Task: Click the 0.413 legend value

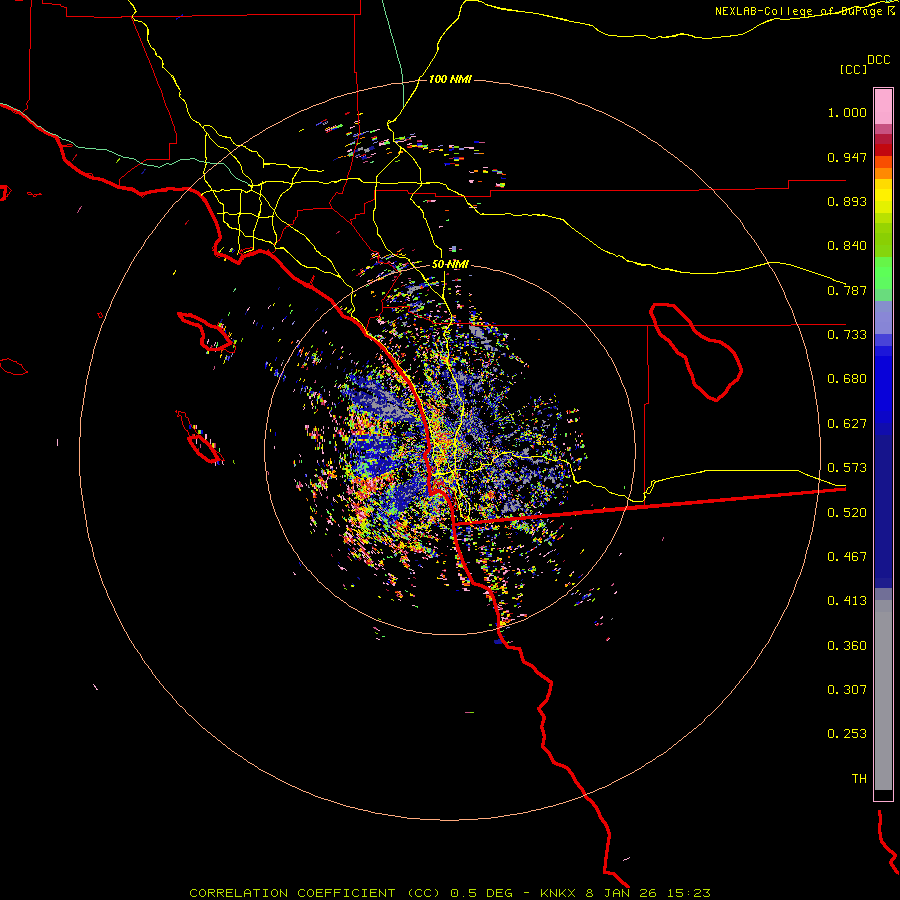Action: [x=847, y=601]
